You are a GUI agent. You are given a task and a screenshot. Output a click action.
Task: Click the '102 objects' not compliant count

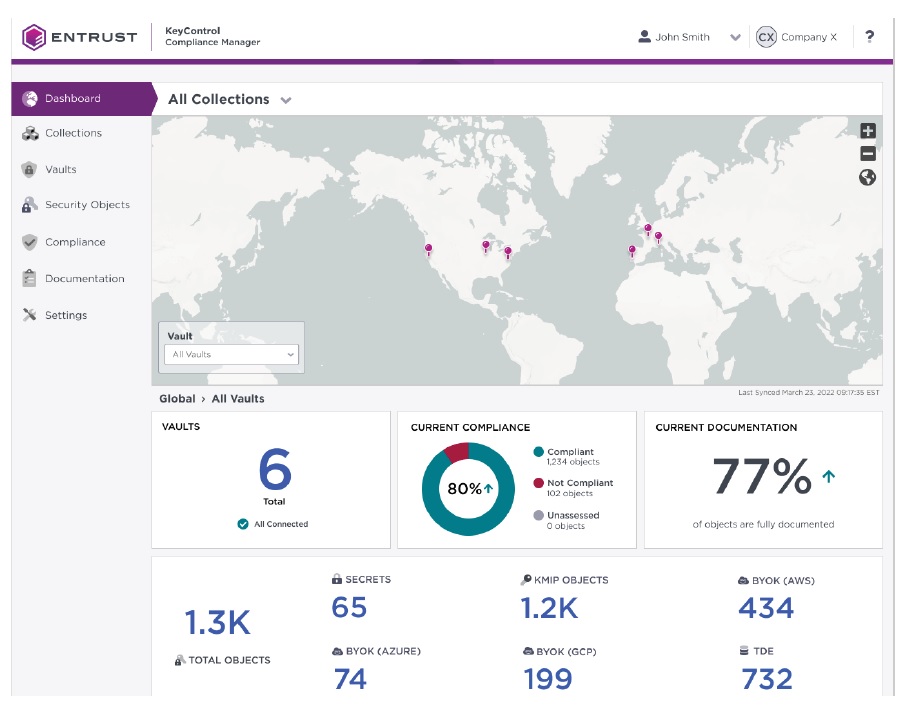(570, 493)
